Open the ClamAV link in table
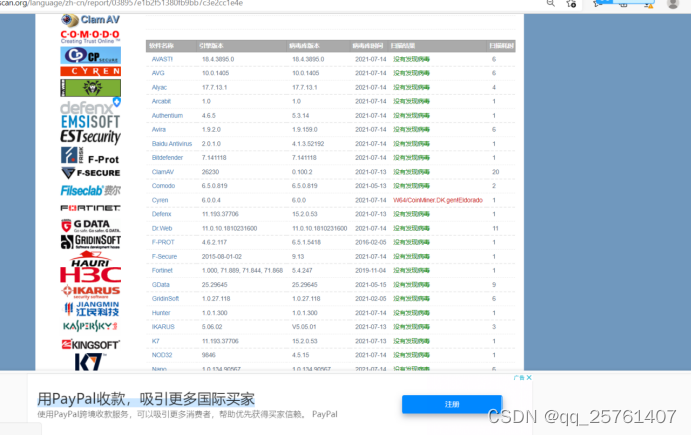Screen dimensions: 692x436 click(x=163, y=172)
